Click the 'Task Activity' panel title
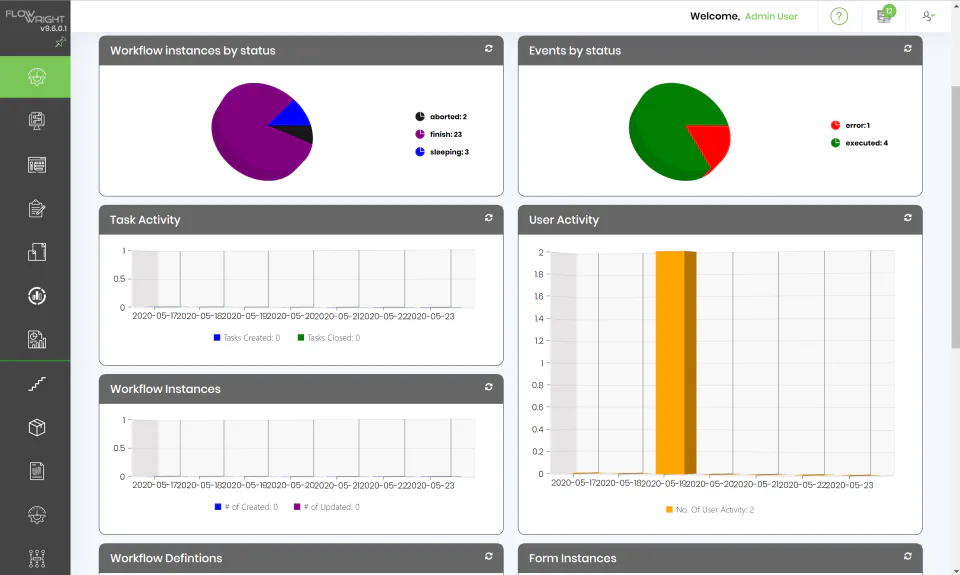 [145, 220]
